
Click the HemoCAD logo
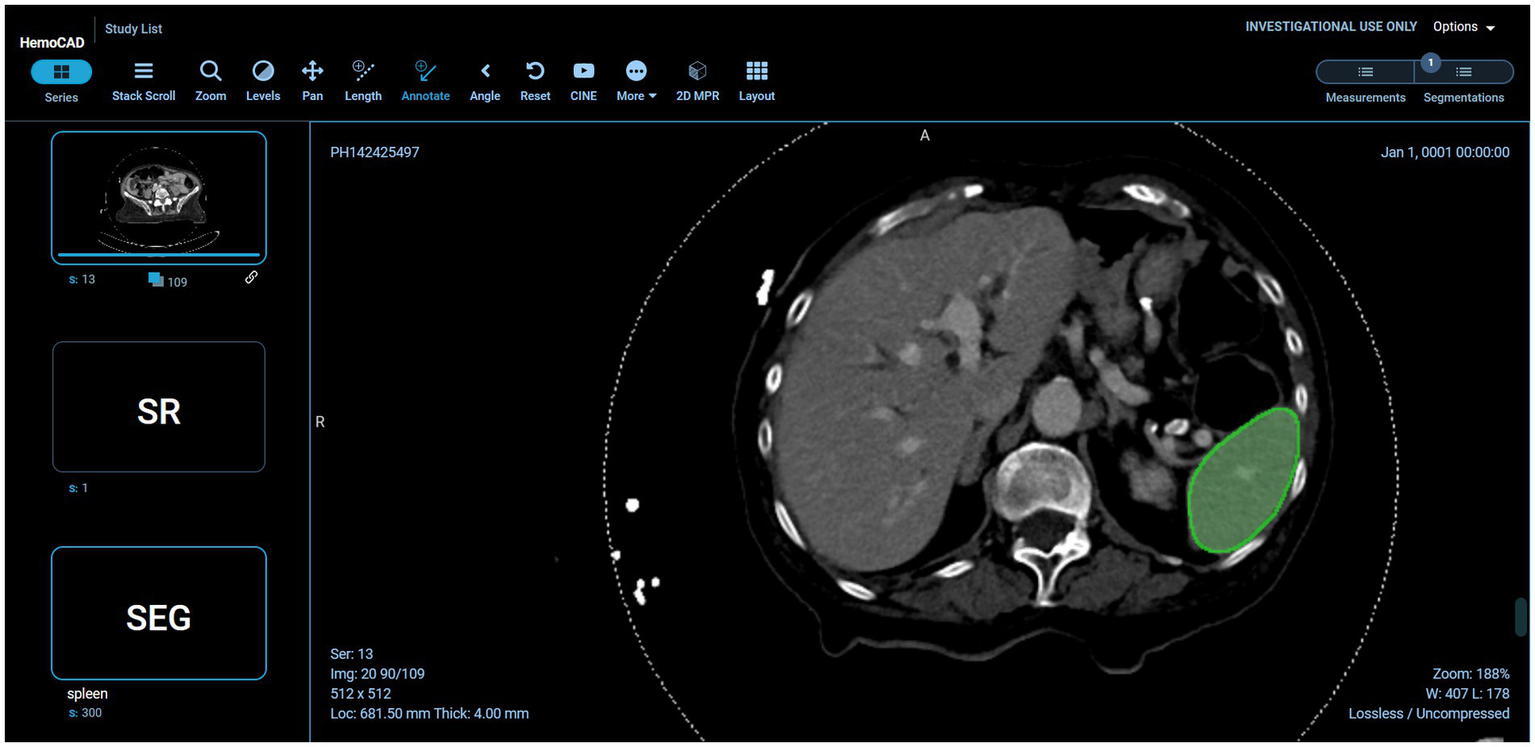coord(52,43)
